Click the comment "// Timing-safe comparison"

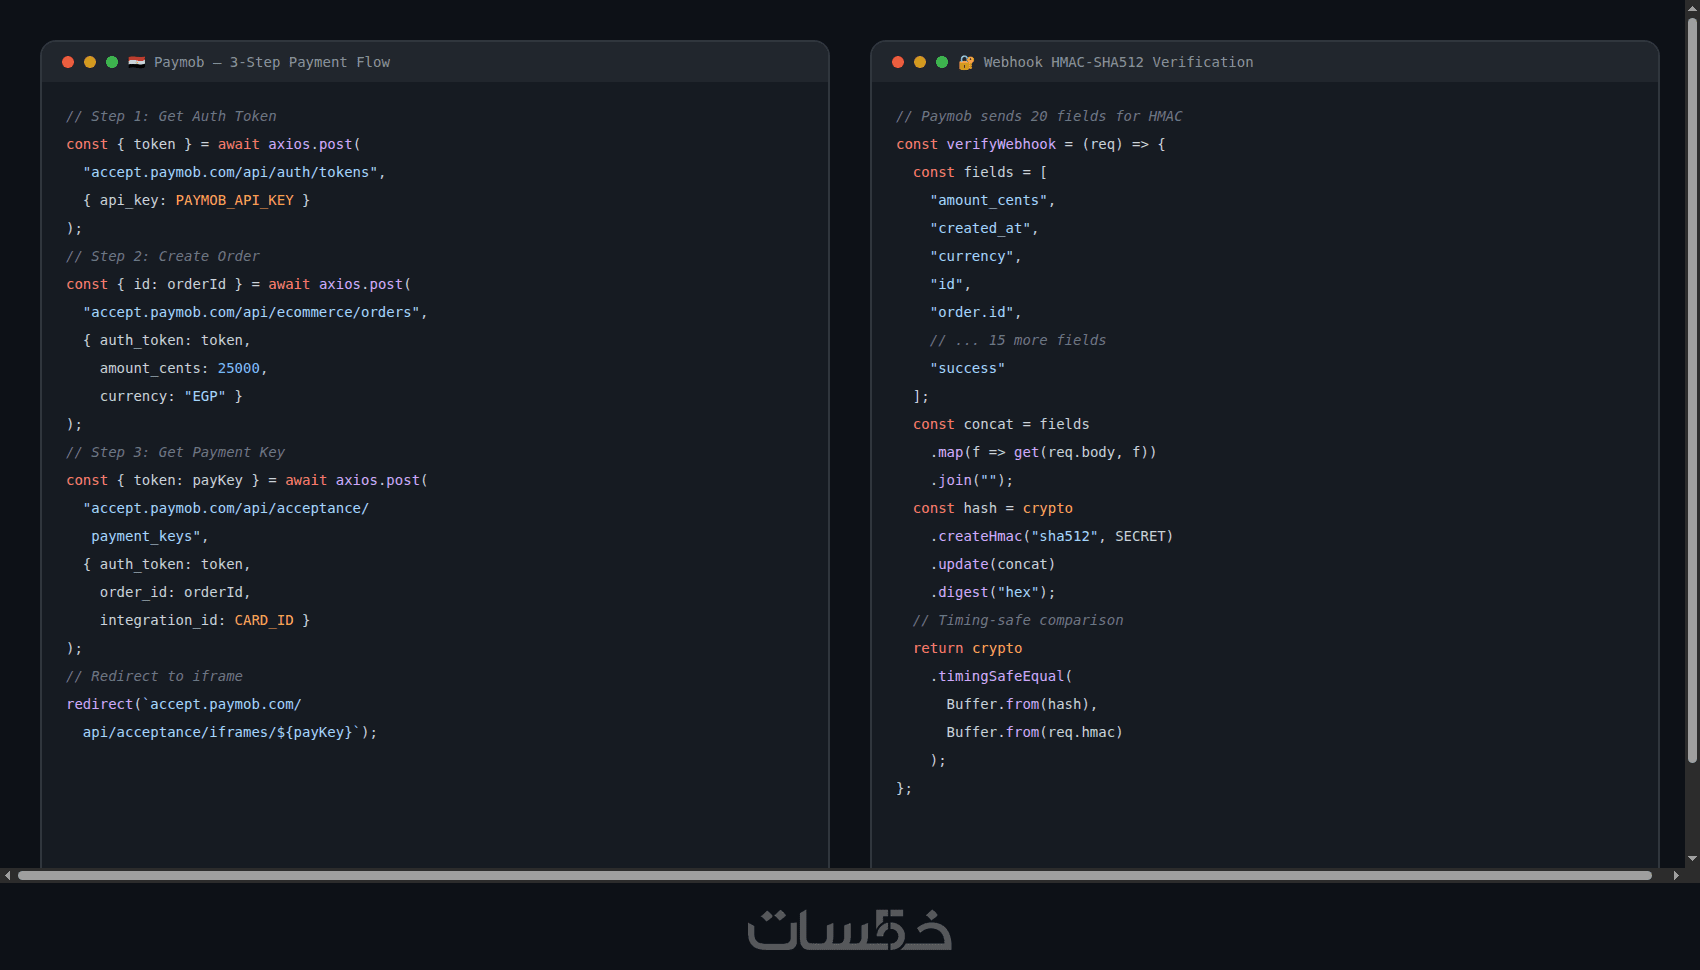pyautogui.click(x=1018, y=620)
